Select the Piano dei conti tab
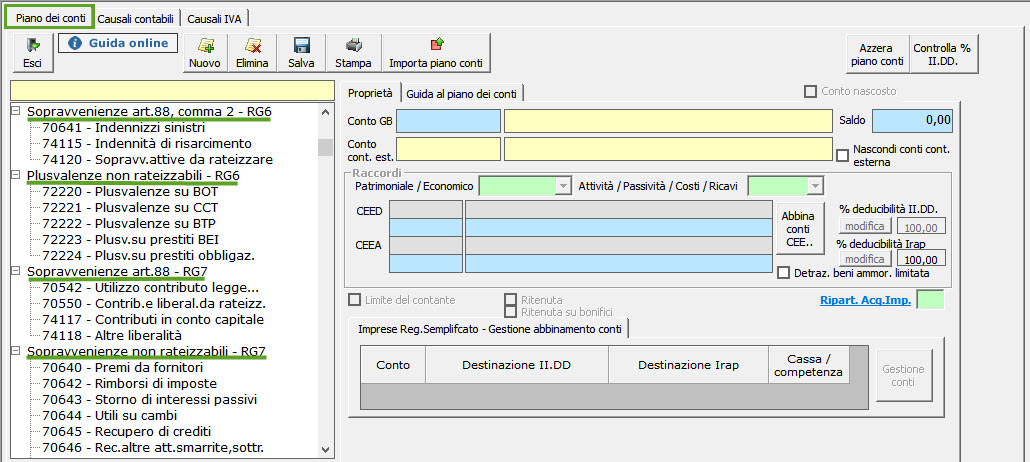The width and height of the screenshot is (1030, 462). [50, 18]
